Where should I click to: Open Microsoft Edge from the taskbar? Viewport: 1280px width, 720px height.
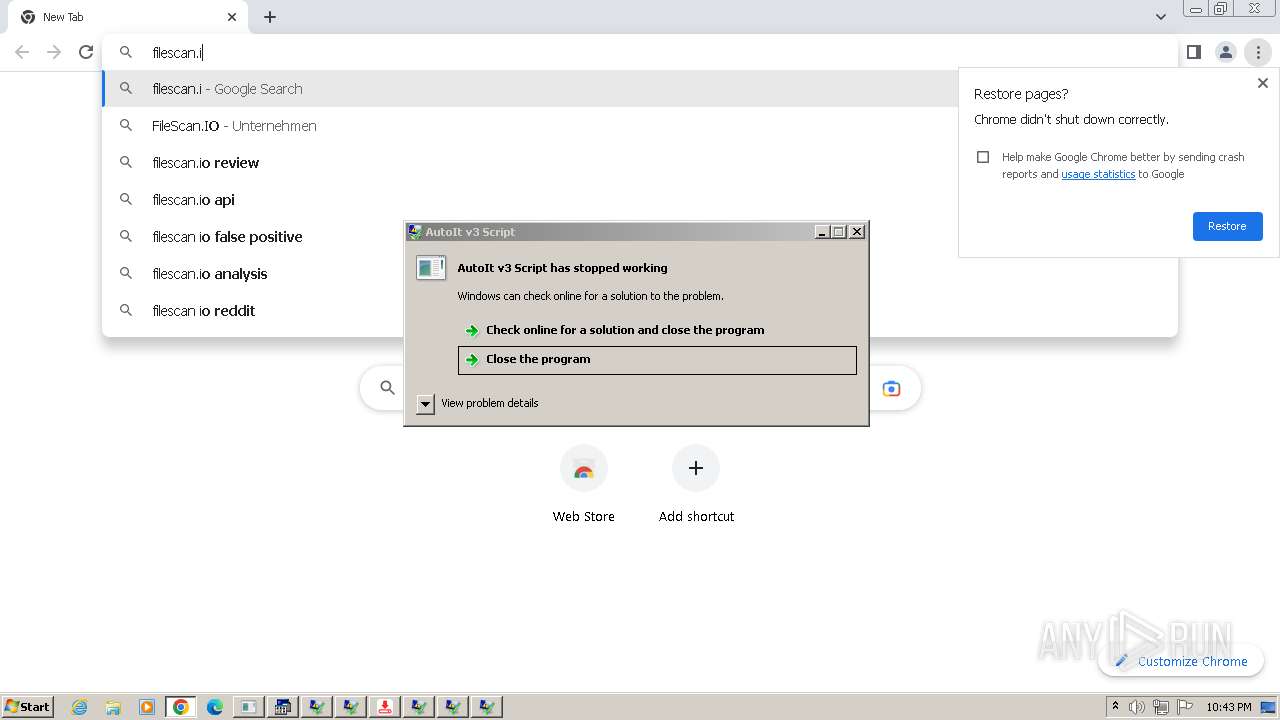tap(215, 707)
